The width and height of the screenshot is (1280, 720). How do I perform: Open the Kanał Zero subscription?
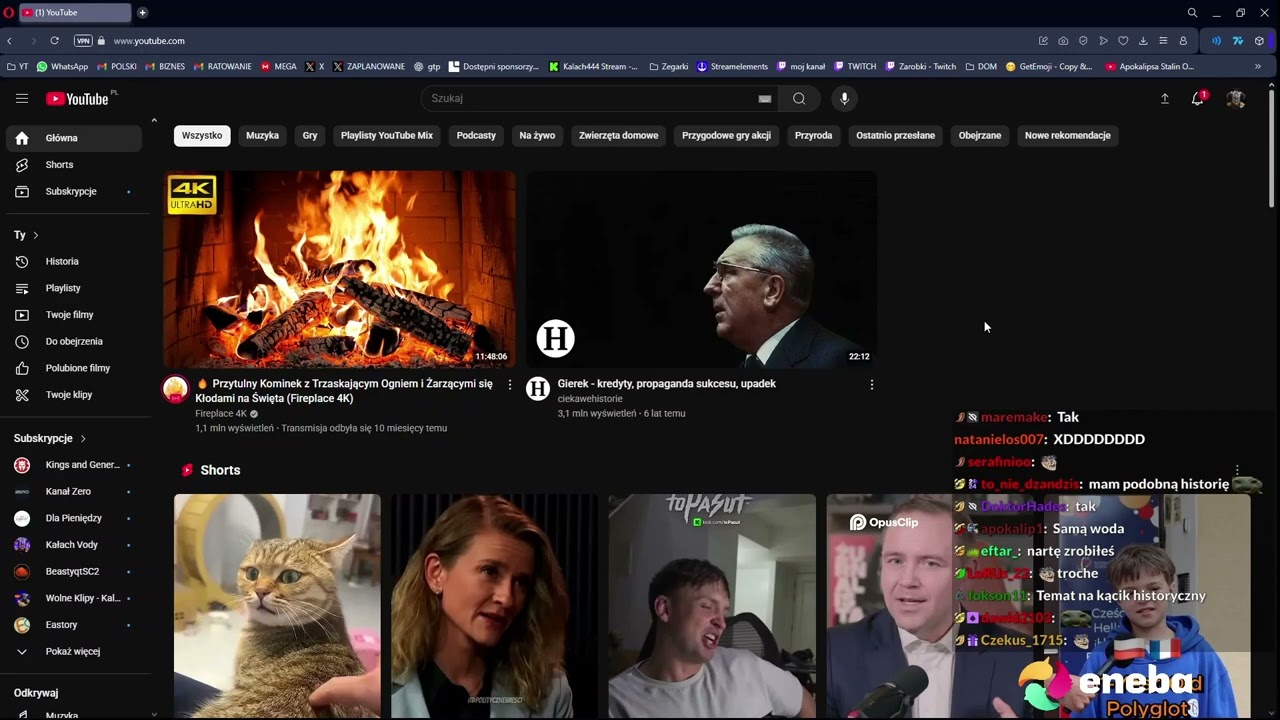click(x=74, y=491)
